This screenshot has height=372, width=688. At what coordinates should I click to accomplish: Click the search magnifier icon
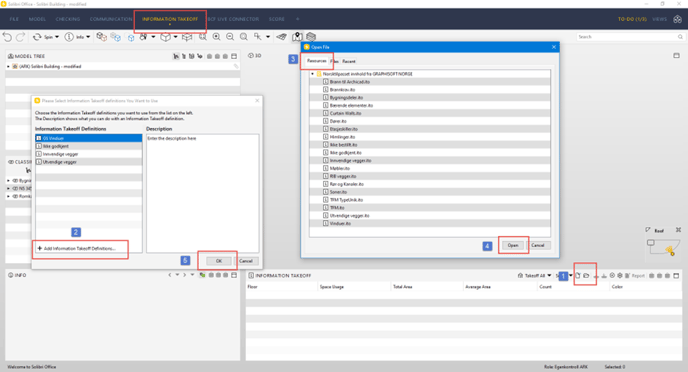point(680,37)
